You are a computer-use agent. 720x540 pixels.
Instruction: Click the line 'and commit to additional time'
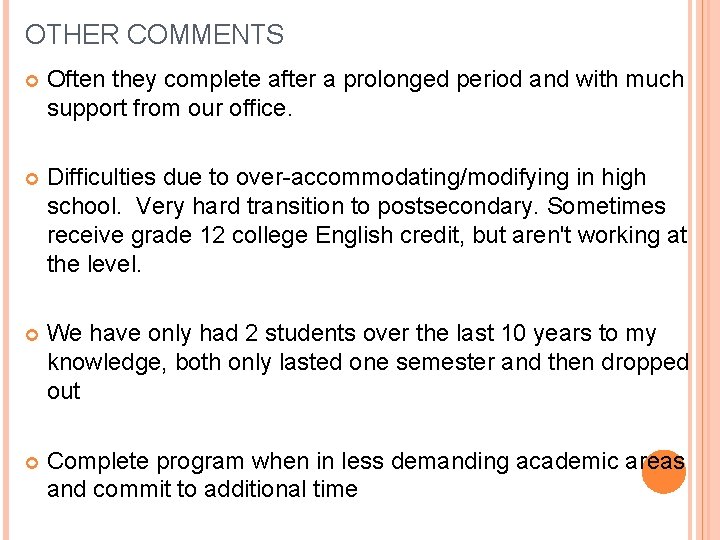(202, 489)
